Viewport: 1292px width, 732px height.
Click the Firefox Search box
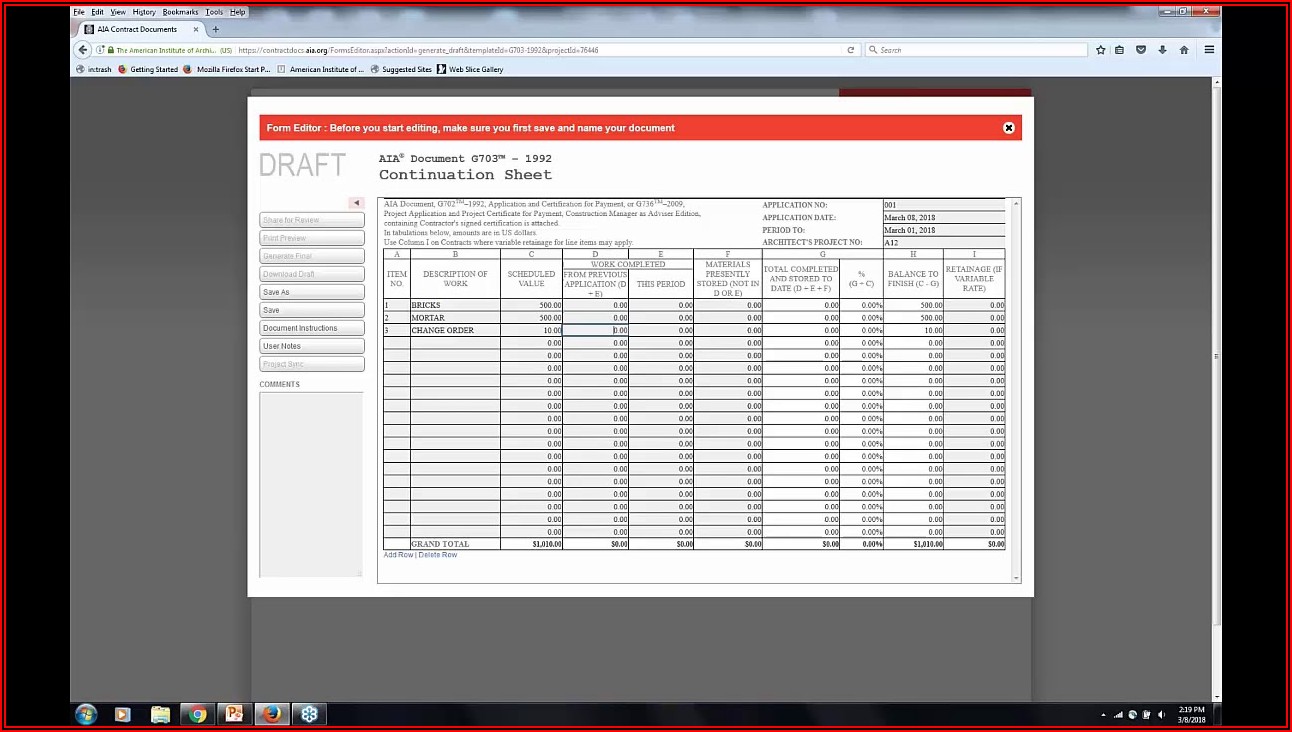tap(976, 50)
